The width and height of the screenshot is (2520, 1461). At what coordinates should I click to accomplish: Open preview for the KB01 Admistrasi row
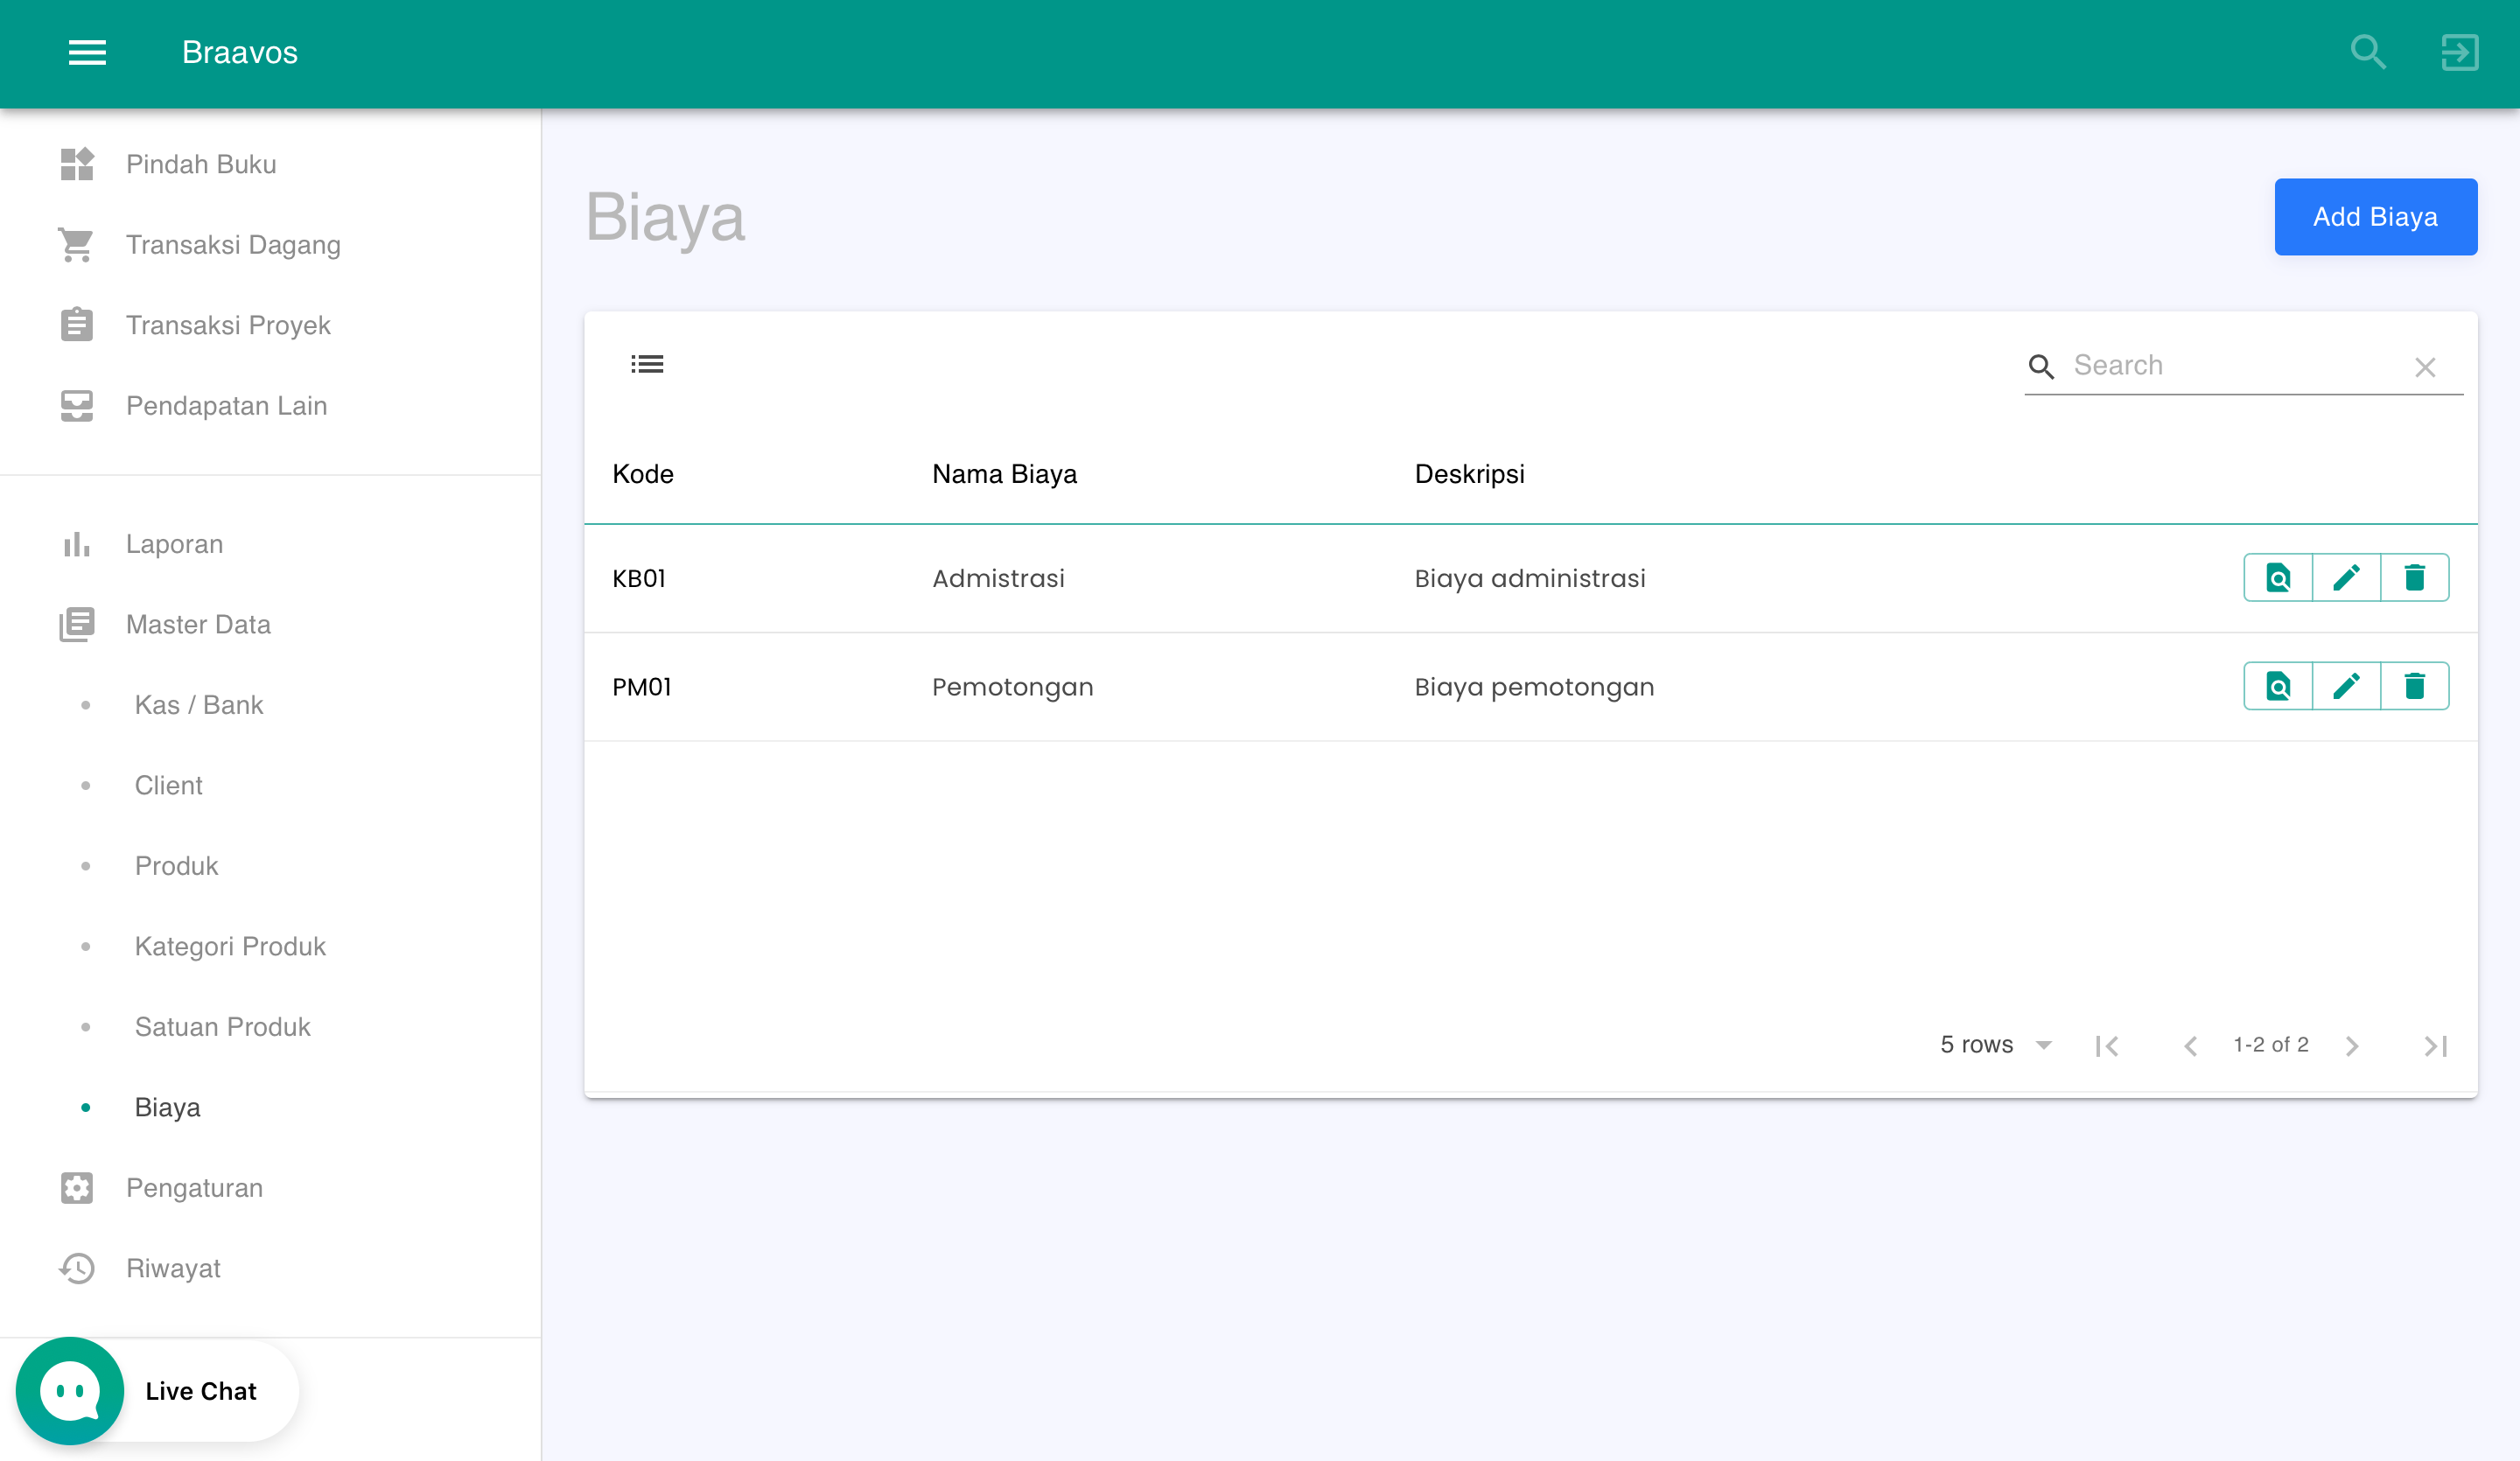(x=2278, y=577)
